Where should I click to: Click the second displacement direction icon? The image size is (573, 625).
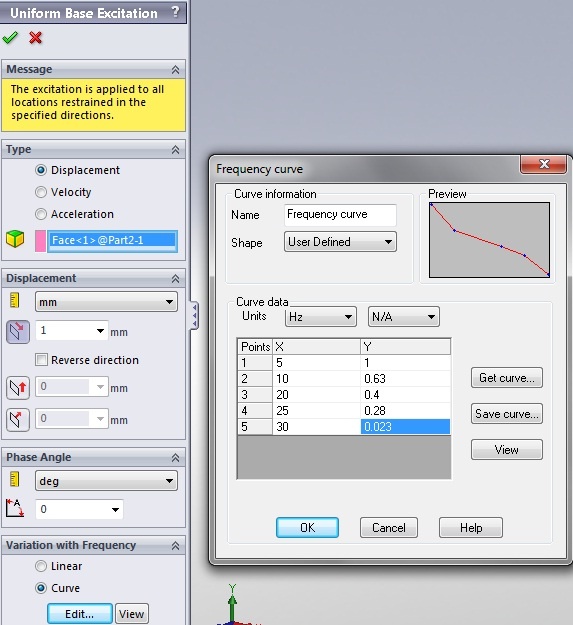(x=18, y=387)
